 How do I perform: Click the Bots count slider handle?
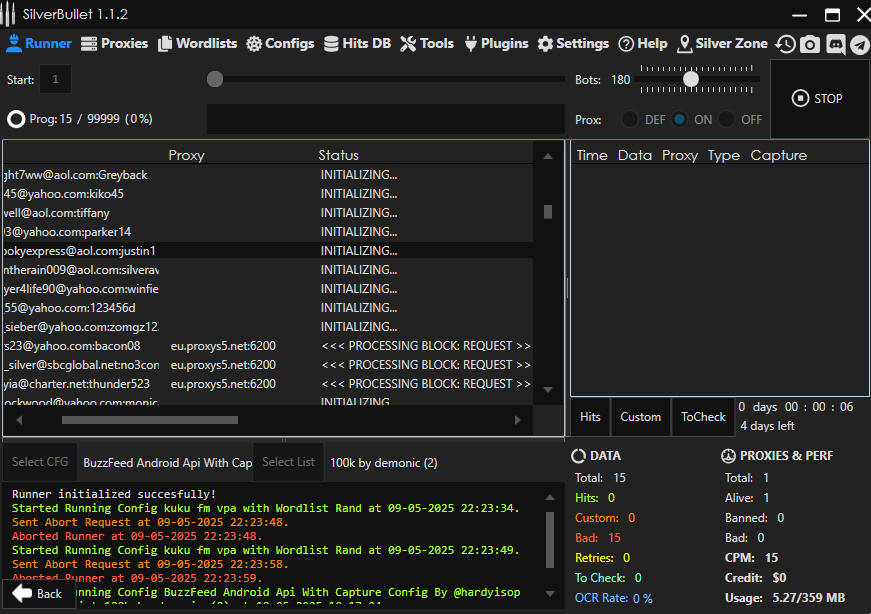[x=690, y=79]
